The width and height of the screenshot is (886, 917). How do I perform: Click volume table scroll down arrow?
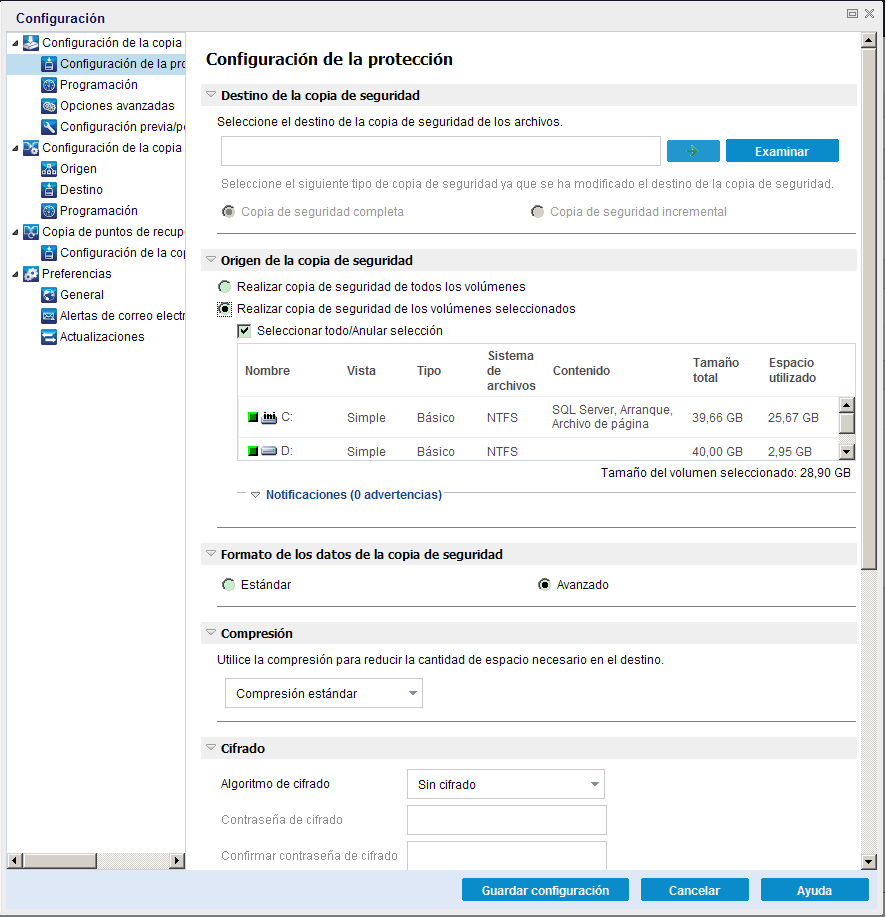(847, 451)
